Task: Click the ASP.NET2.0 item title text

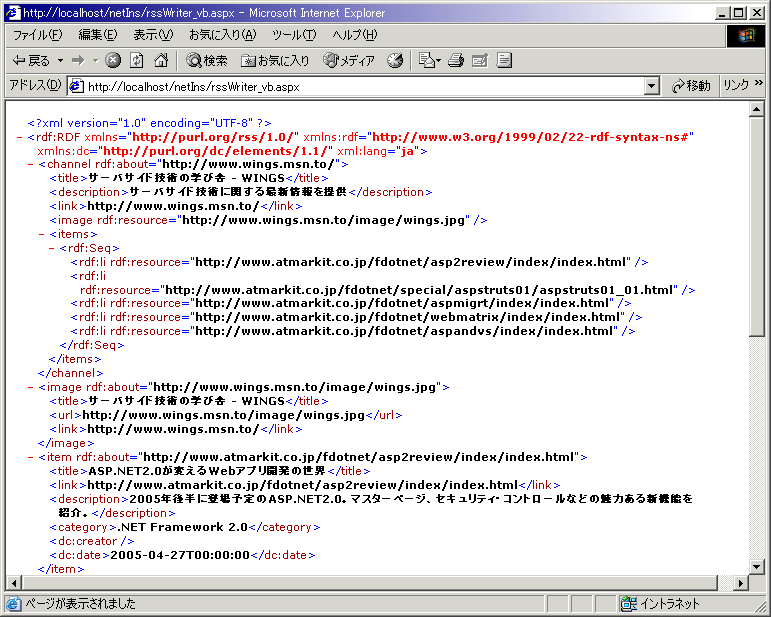Action: pos(207,471)
